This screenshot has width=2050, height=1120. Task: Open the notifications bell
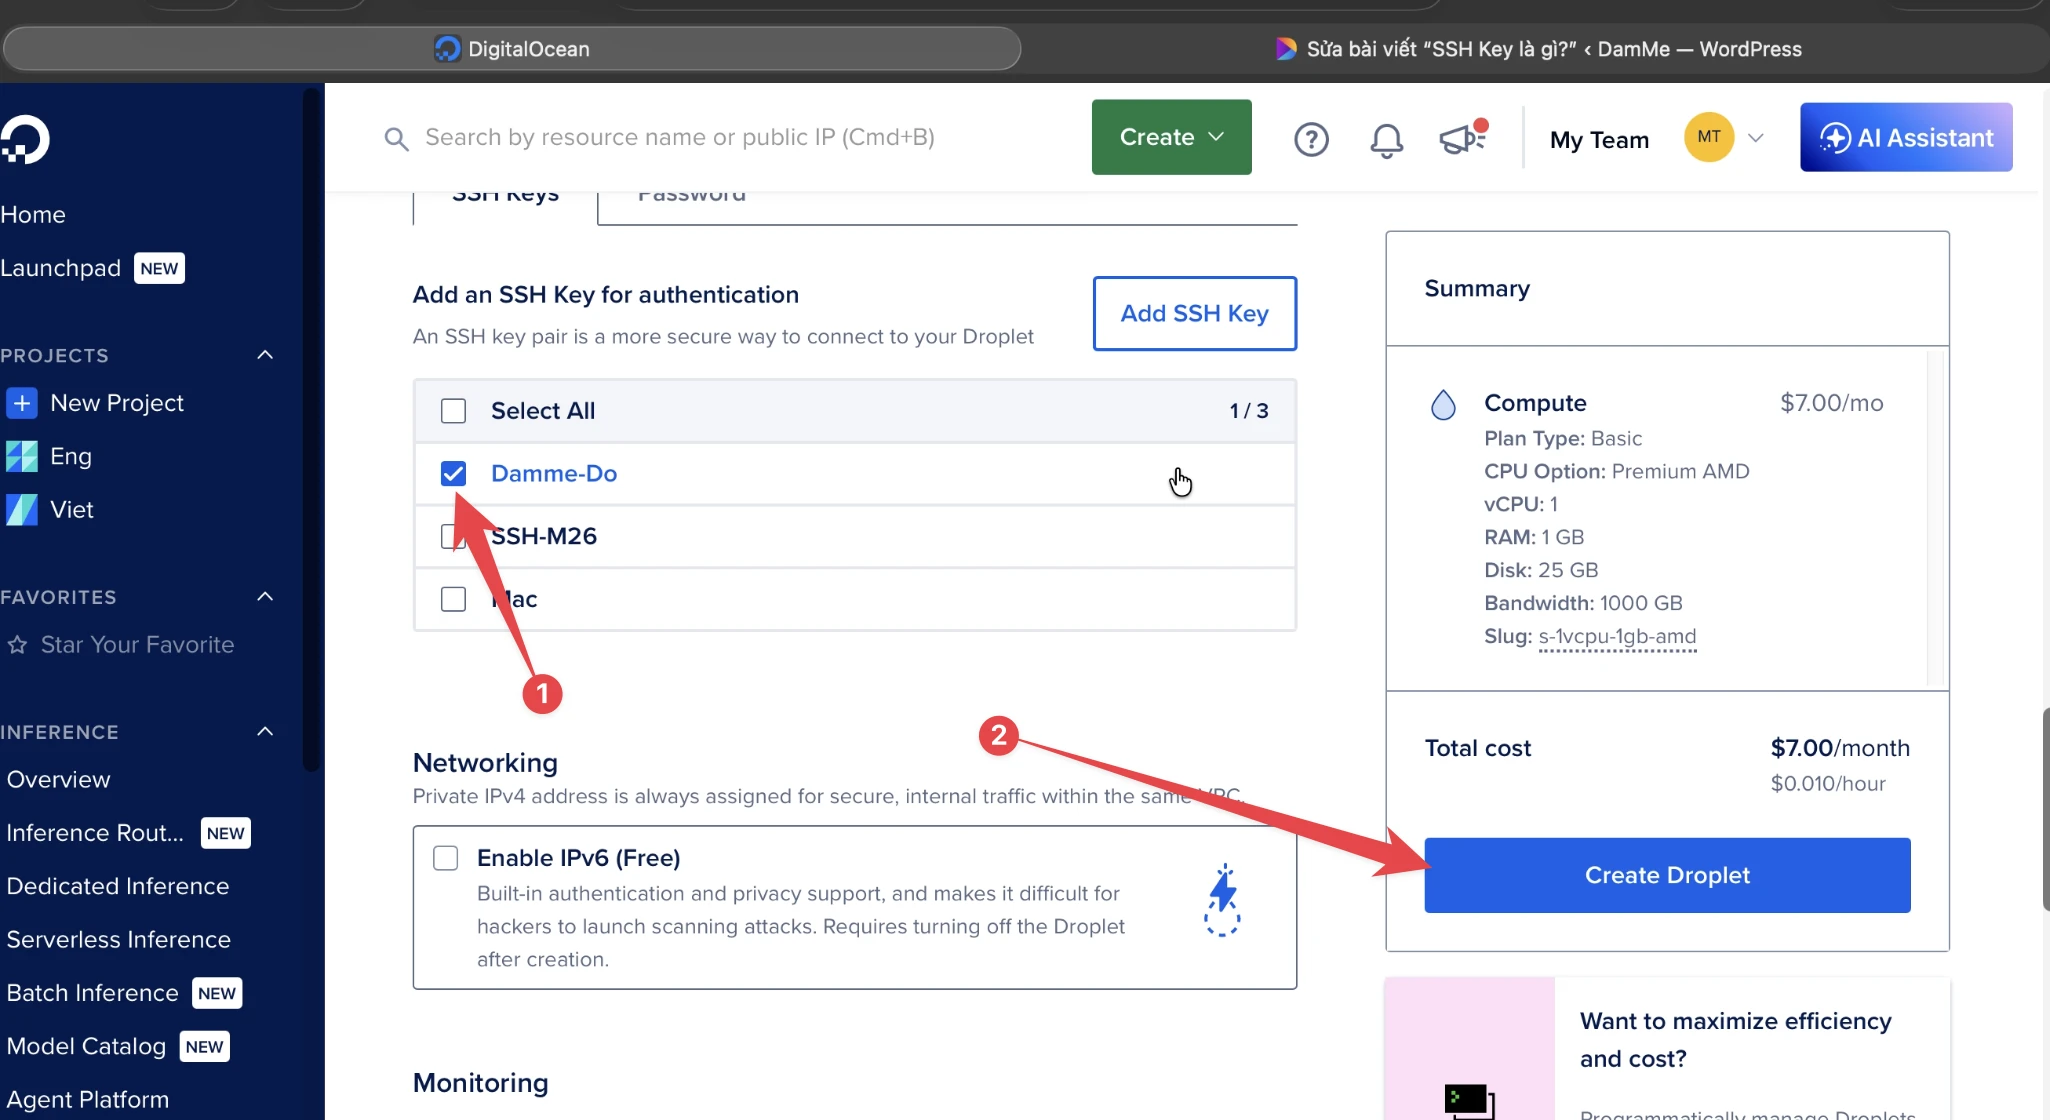pos(1386,139)
